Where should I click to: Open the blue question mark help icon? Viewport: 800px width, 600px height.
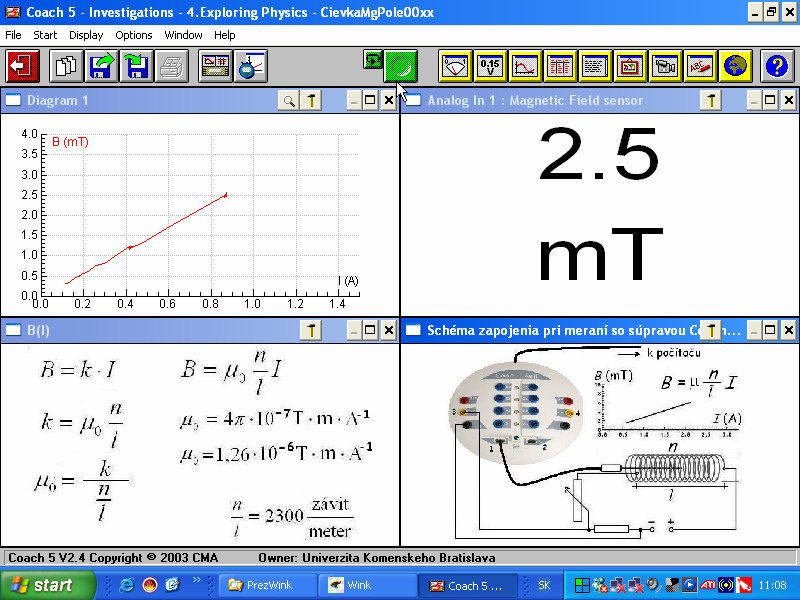coord(777,66)
